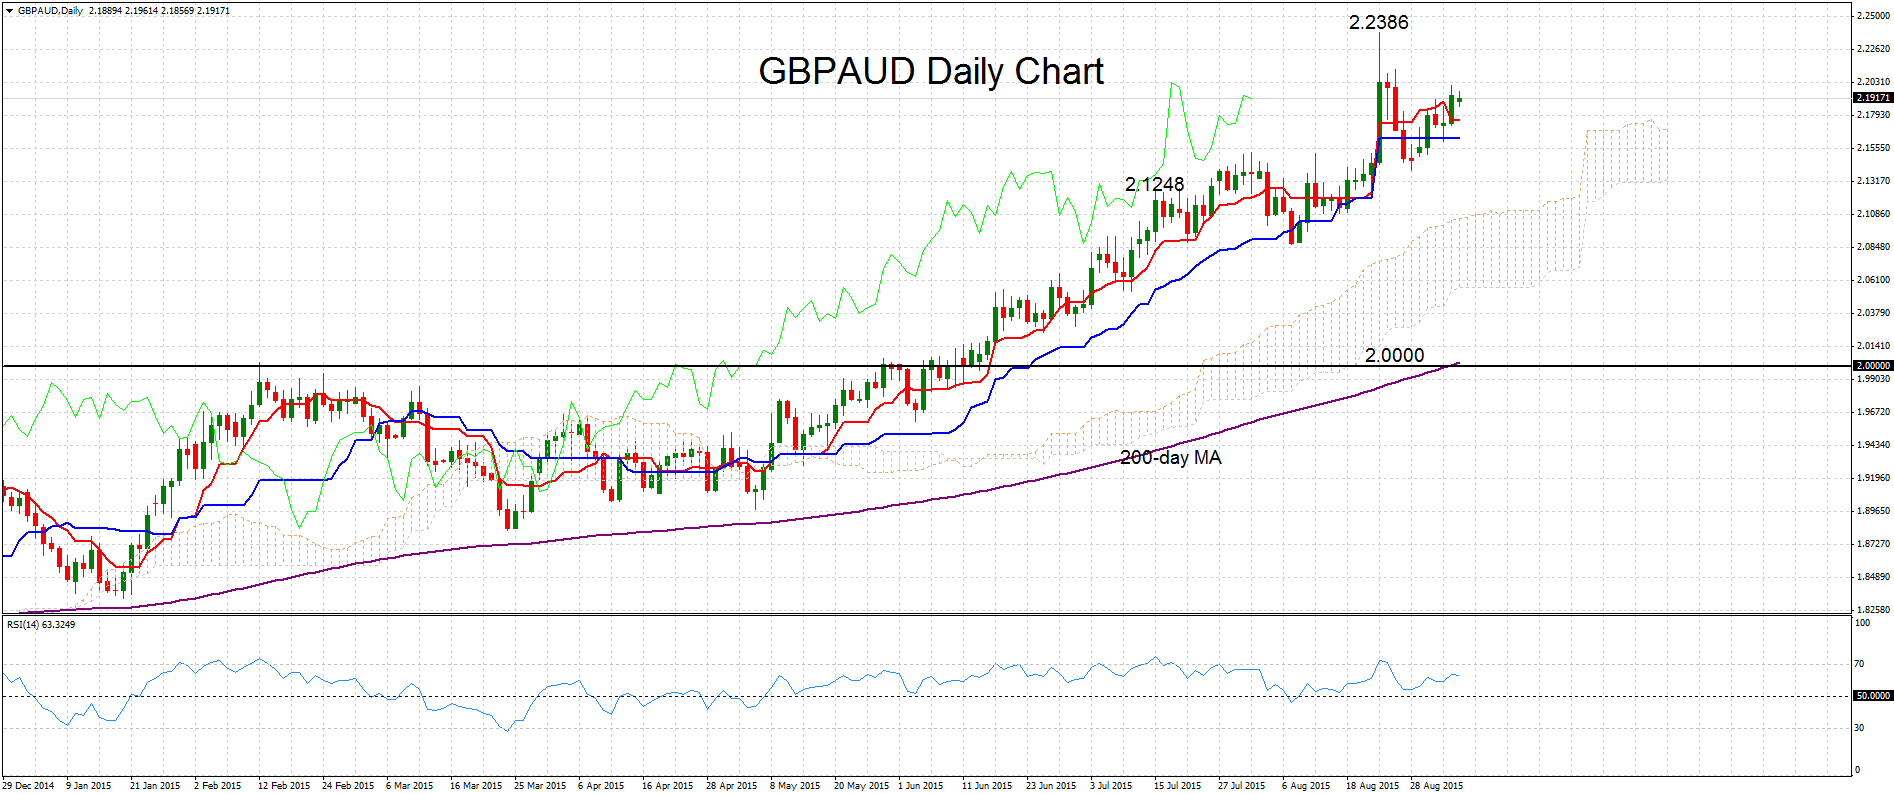Viewport: 1894px width, 794px height.
Task: Click the 1 Jun 2015 date label
Action: 920,785
